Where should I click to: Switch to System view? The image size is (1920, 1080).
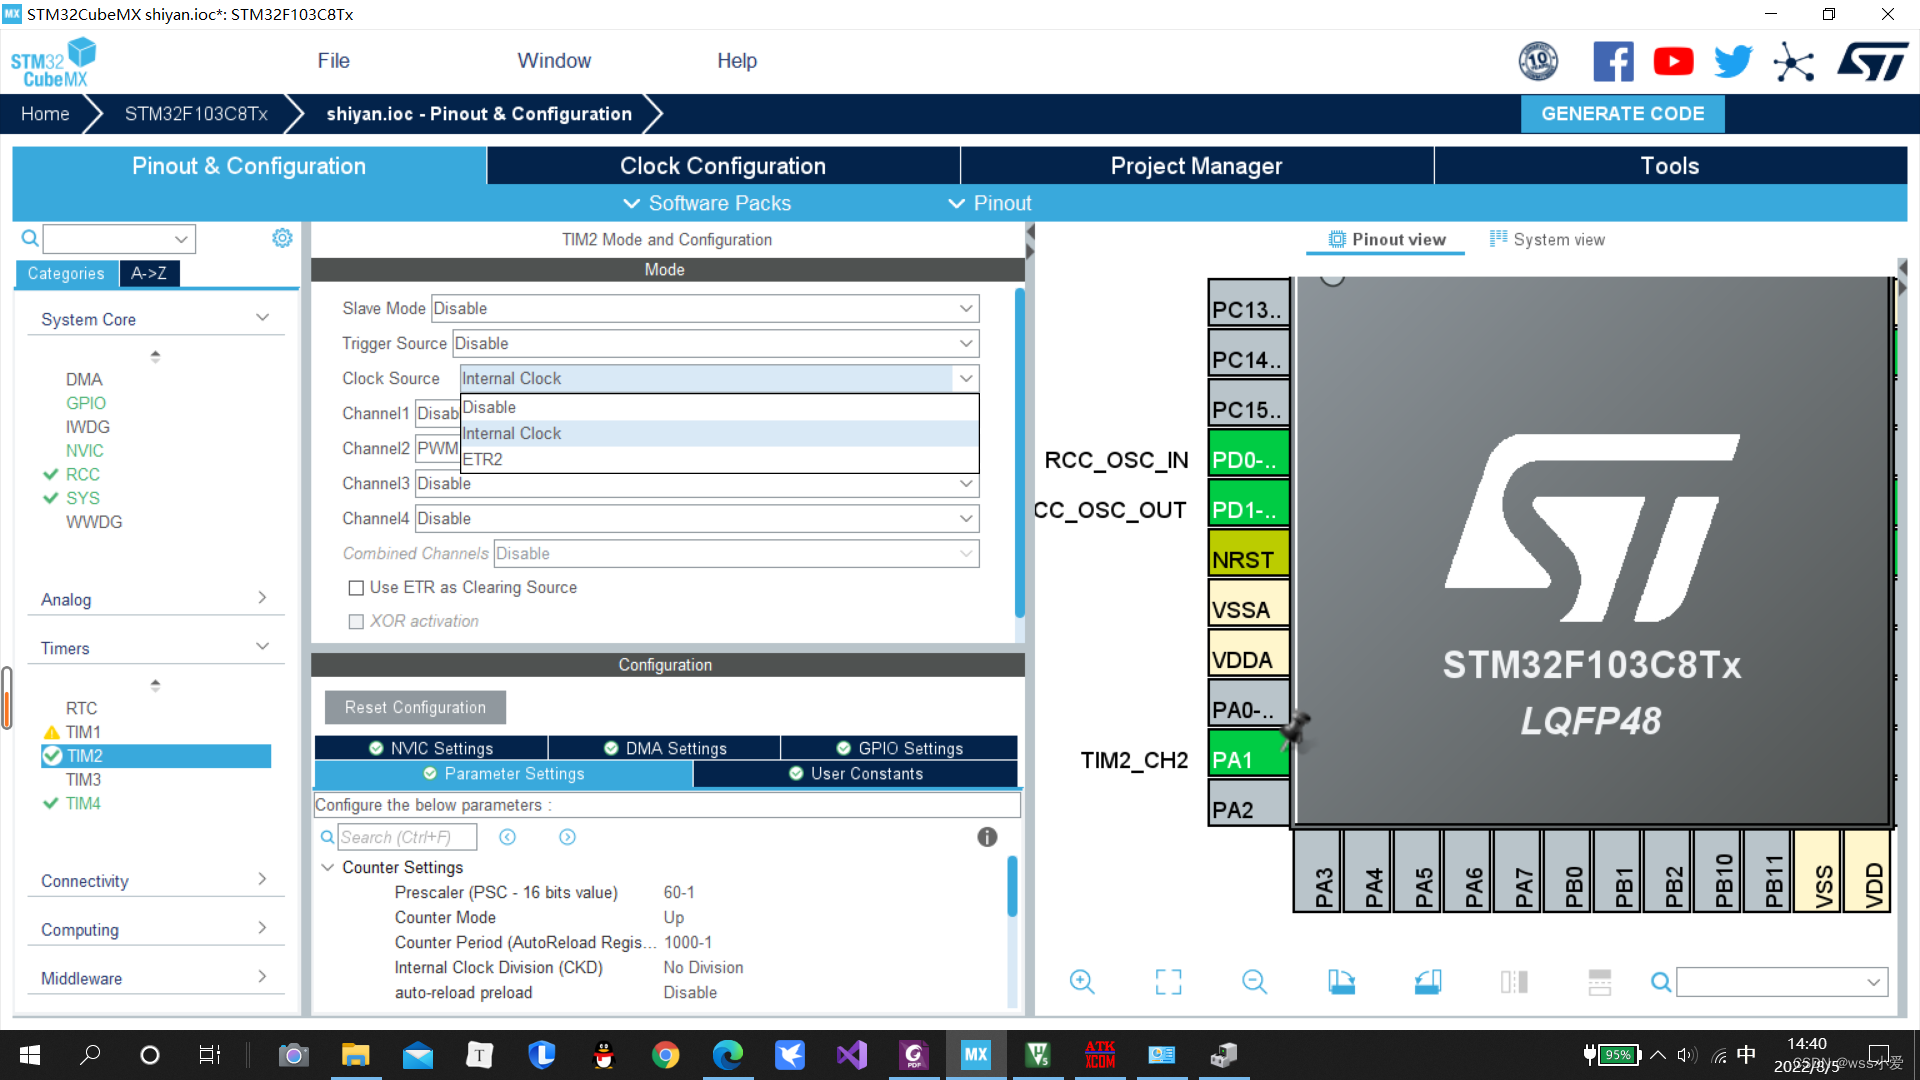coord(1547,239)
